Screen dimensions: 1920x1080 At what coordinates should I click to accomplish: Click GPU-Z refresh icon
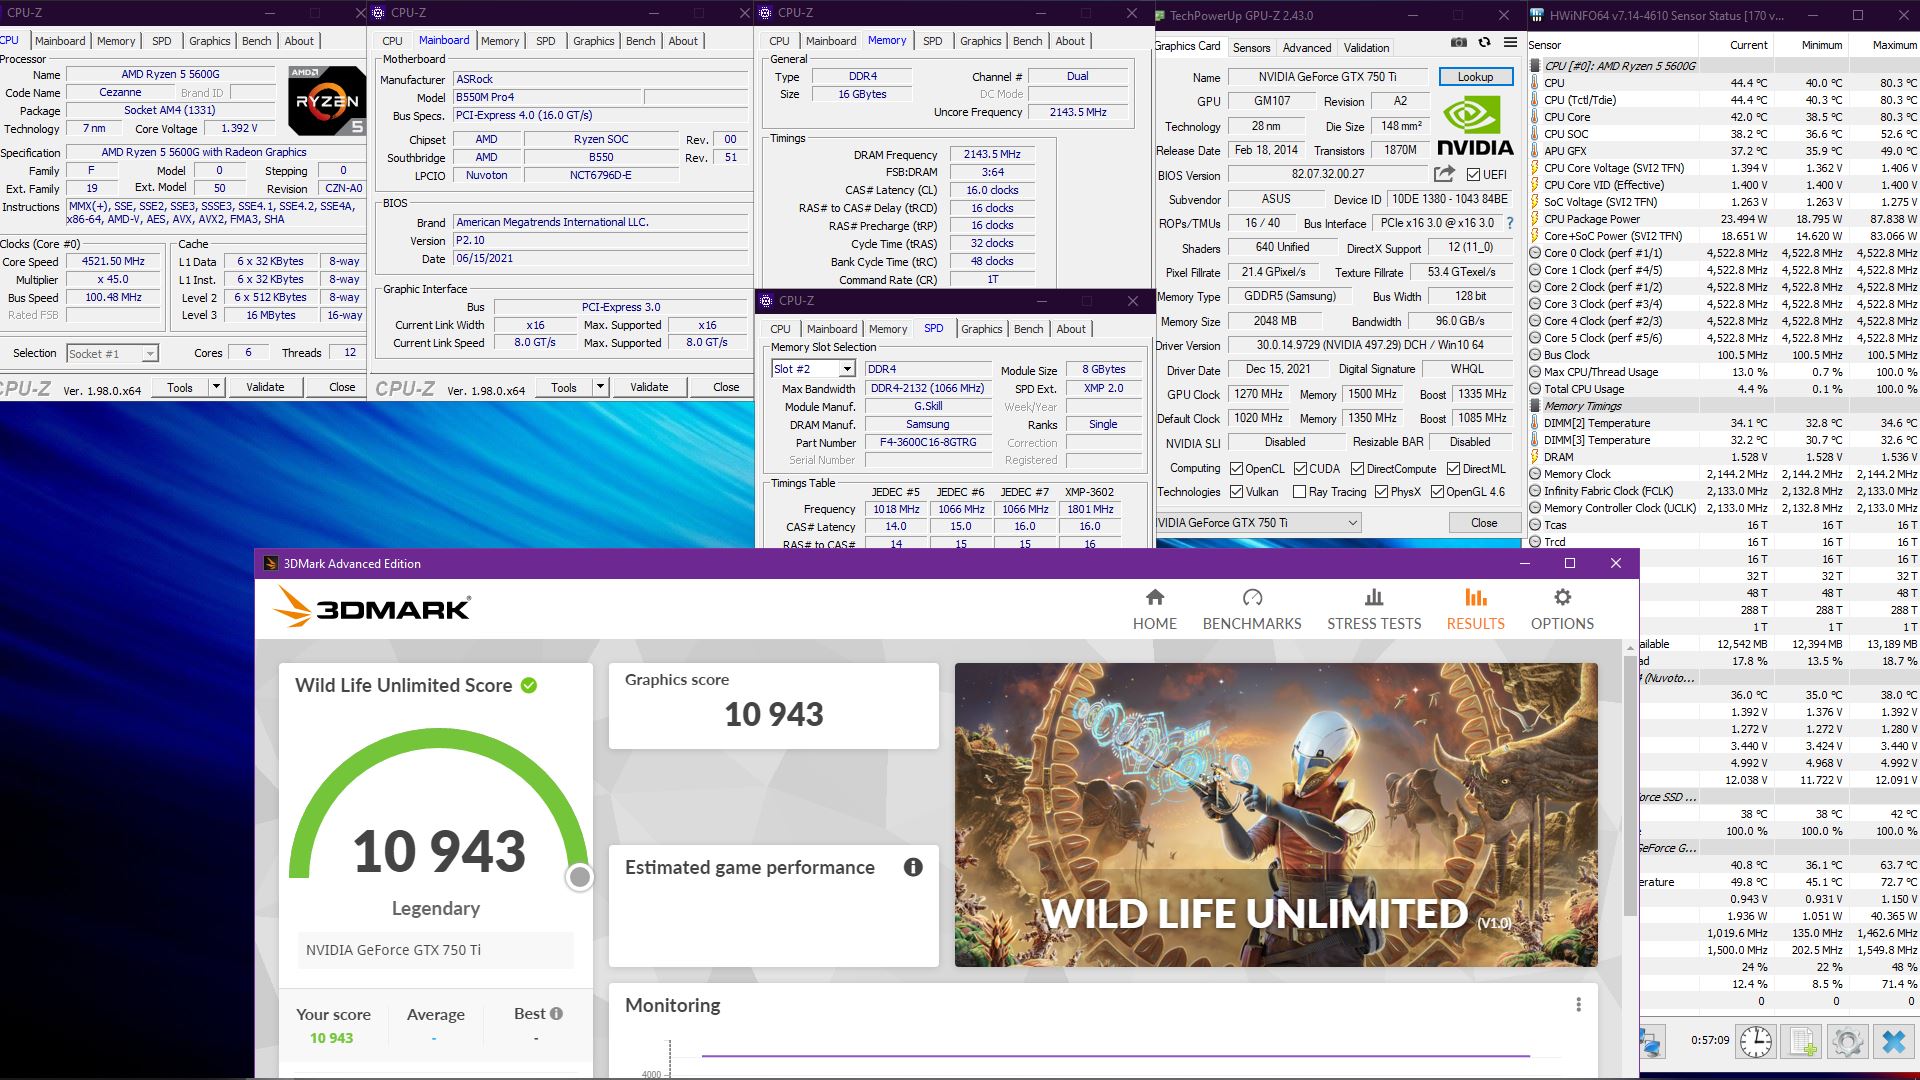point(1484,43)
